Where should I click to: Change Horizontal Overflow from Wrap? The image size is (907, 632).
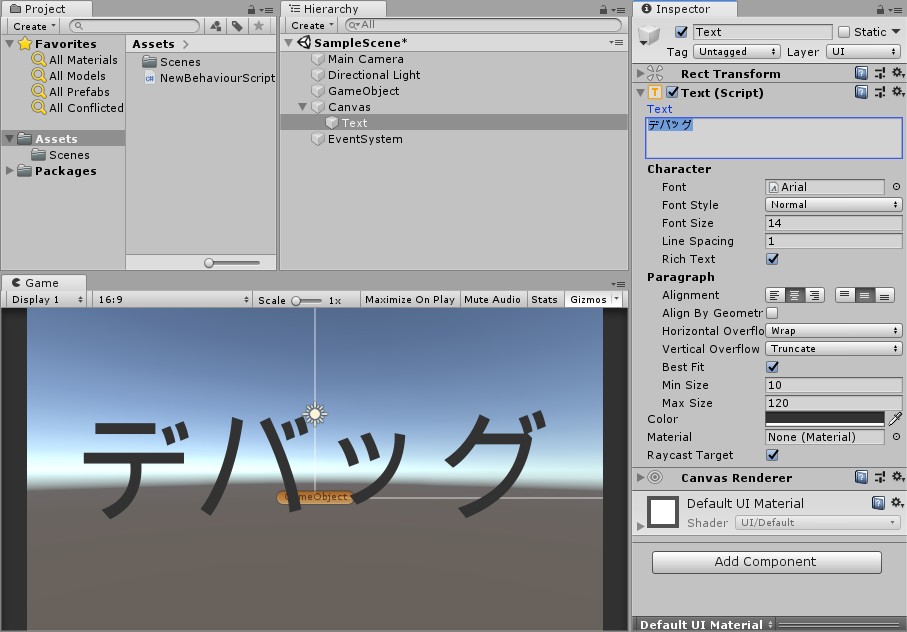pyautogui.click(x=833, y=330)
